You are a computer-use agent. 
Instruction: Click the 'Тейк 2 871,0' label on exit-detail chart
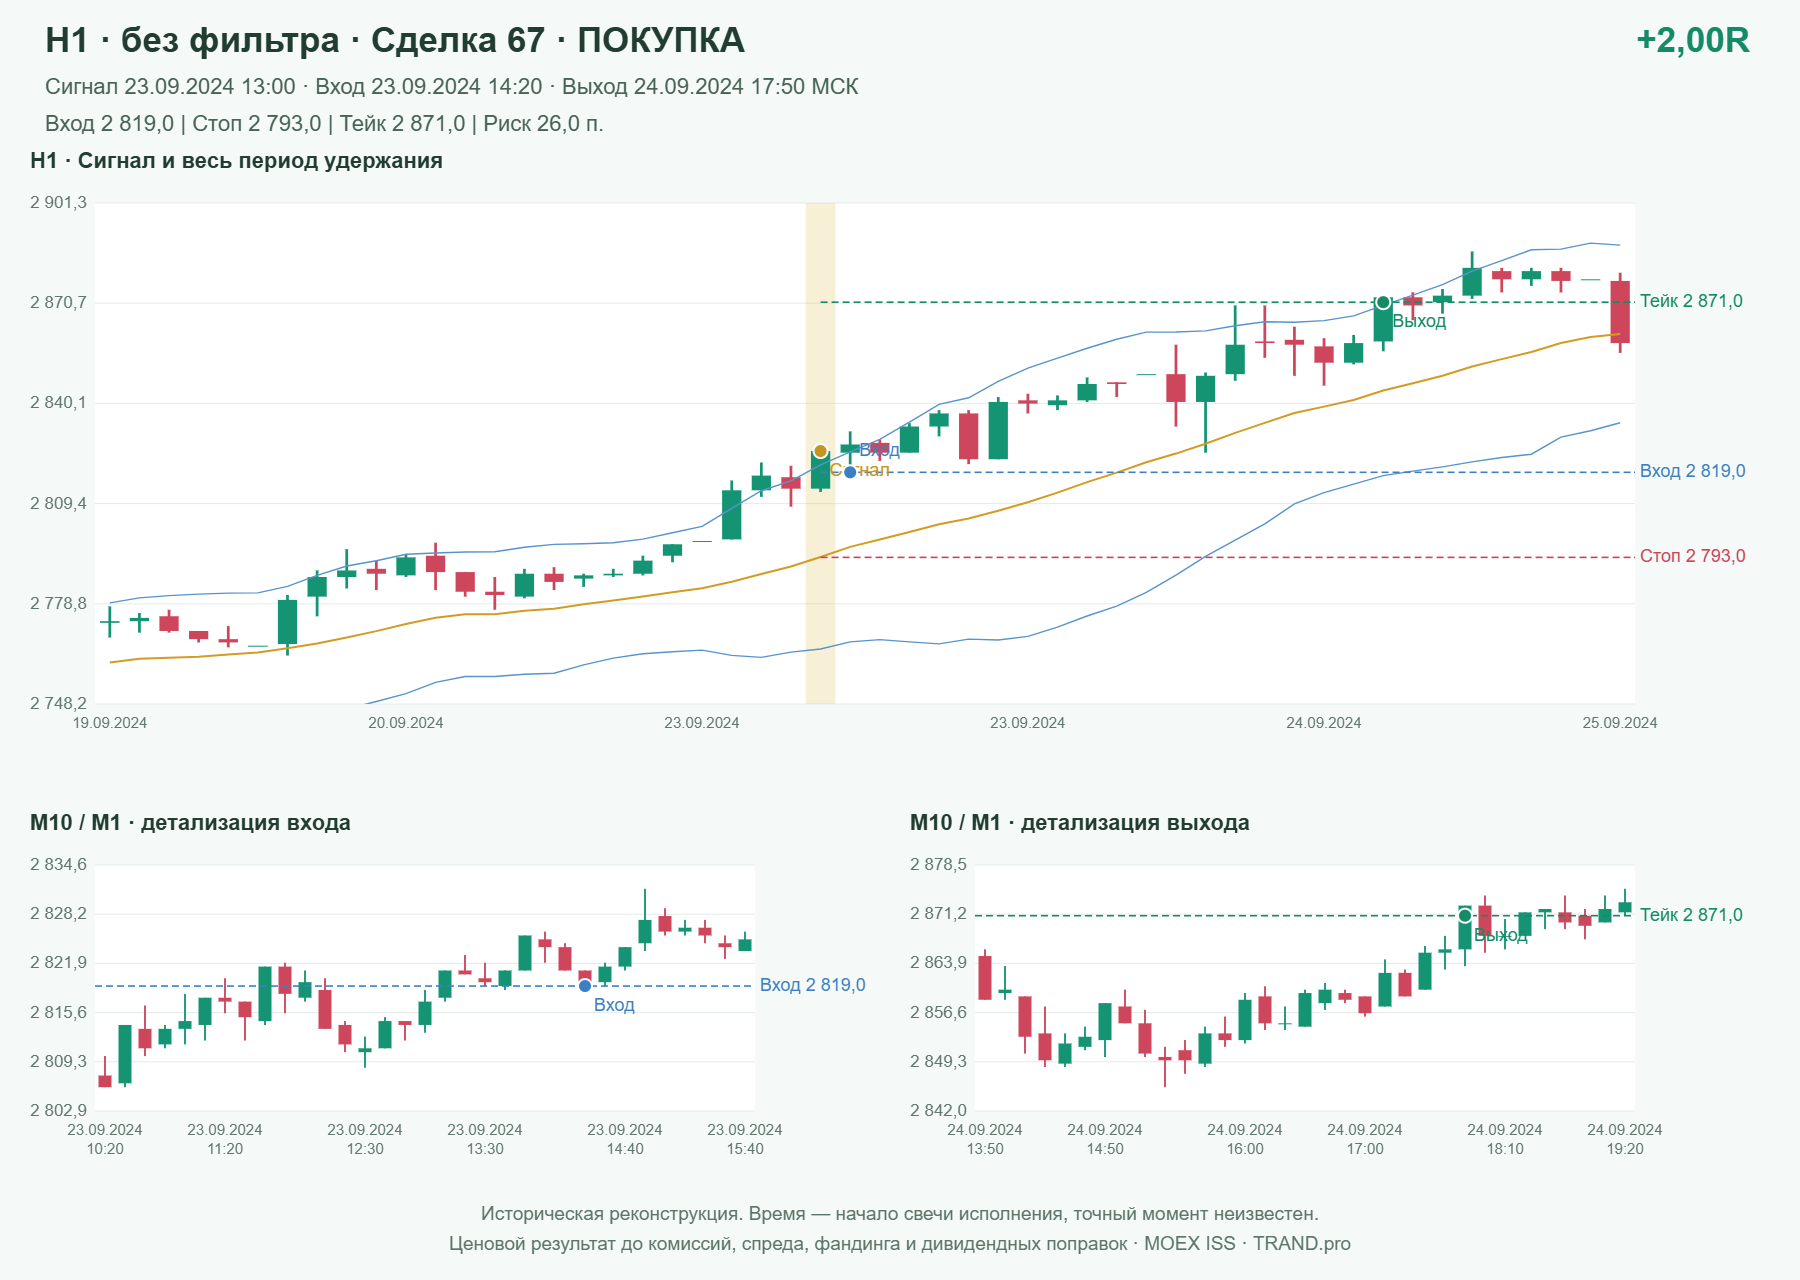(1691, 915)
